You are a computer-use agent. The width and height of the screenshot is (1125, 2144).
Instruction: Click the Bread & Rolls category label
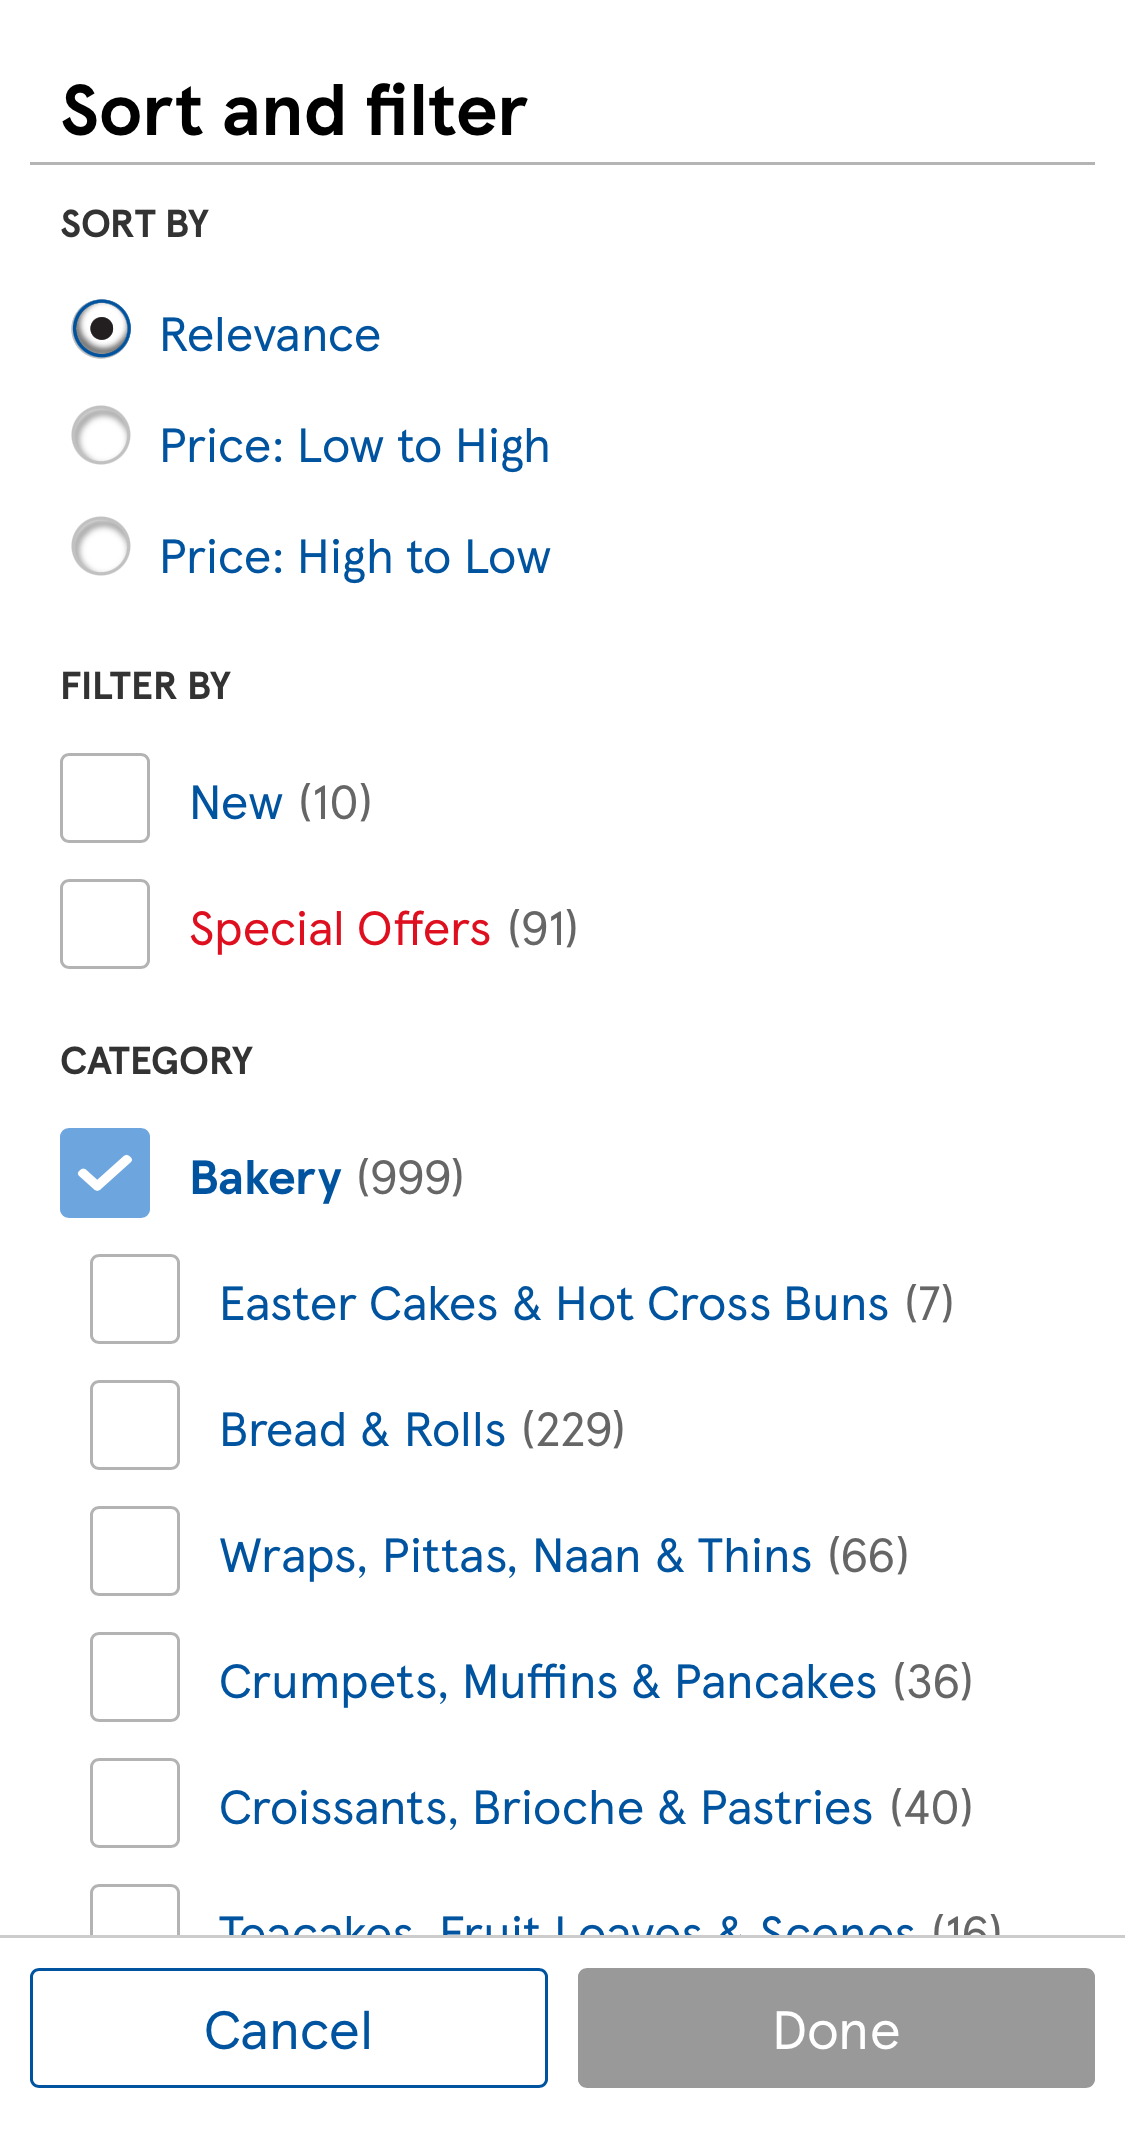point(363,1430)
